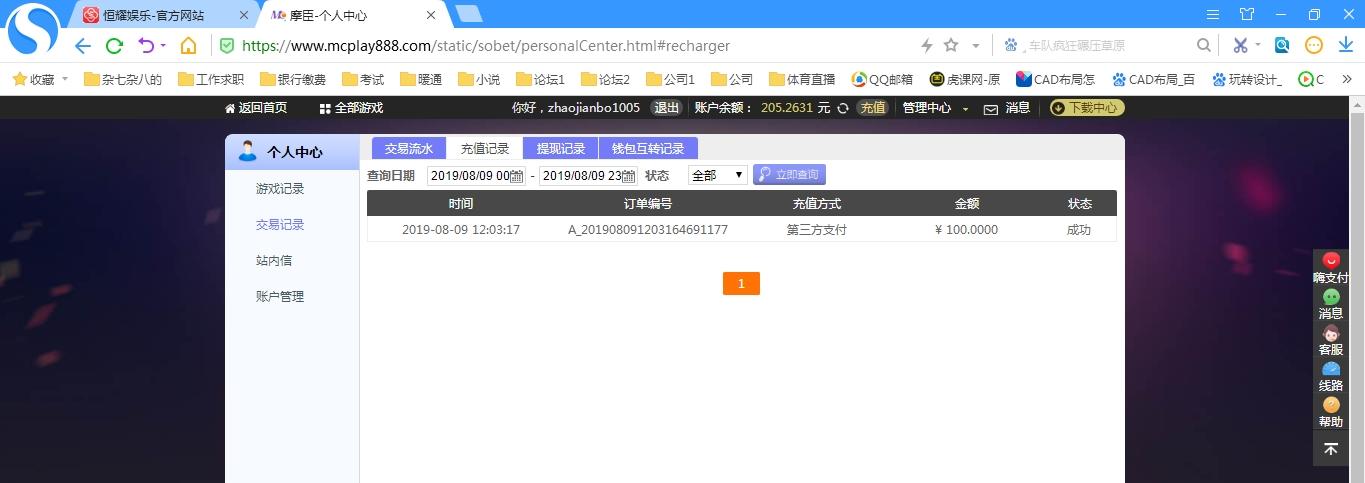Open the browser main menu icon
The image size is (1365, 483).
click(1213, 14)
